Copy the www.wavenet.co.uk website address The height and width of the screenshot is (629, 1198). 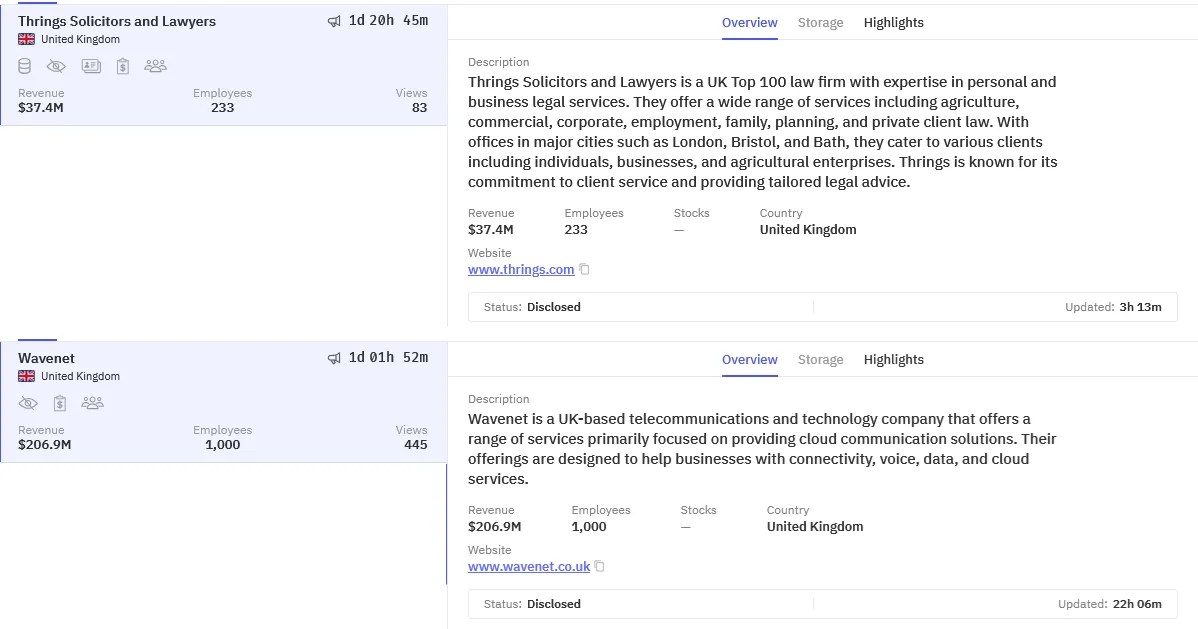(600, 567)
